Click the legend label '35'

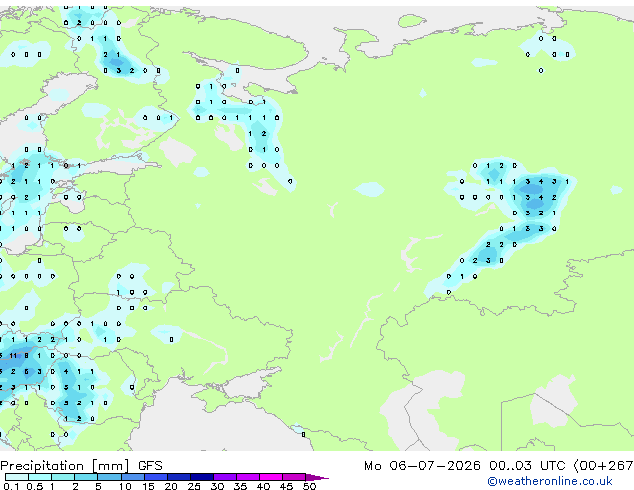tap(240, 486)
